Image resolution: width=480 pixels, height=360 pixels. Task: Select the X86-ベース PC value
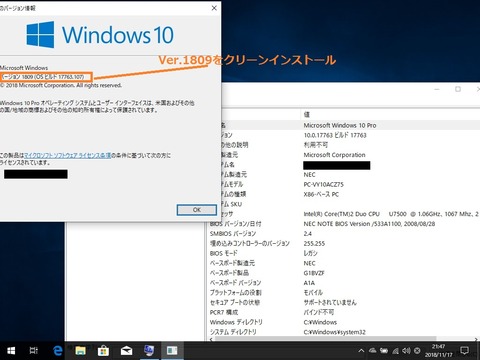point(321,194)
